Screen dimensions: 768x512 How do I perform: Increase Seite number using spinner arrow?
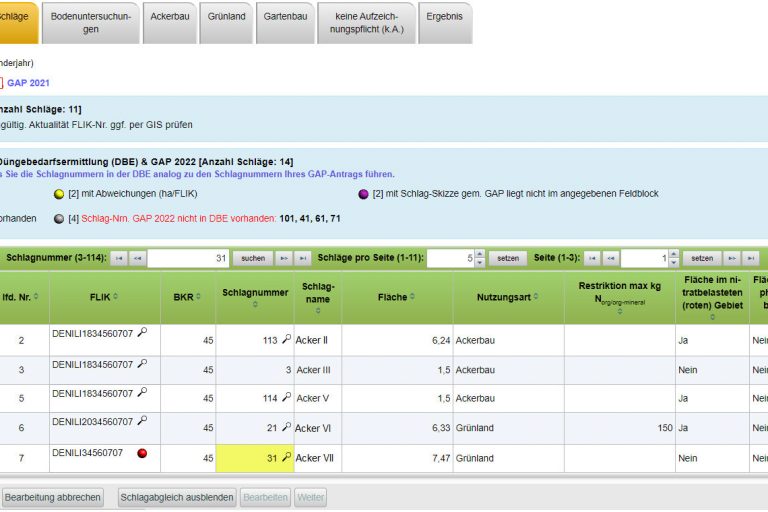(x=674, y=254)
